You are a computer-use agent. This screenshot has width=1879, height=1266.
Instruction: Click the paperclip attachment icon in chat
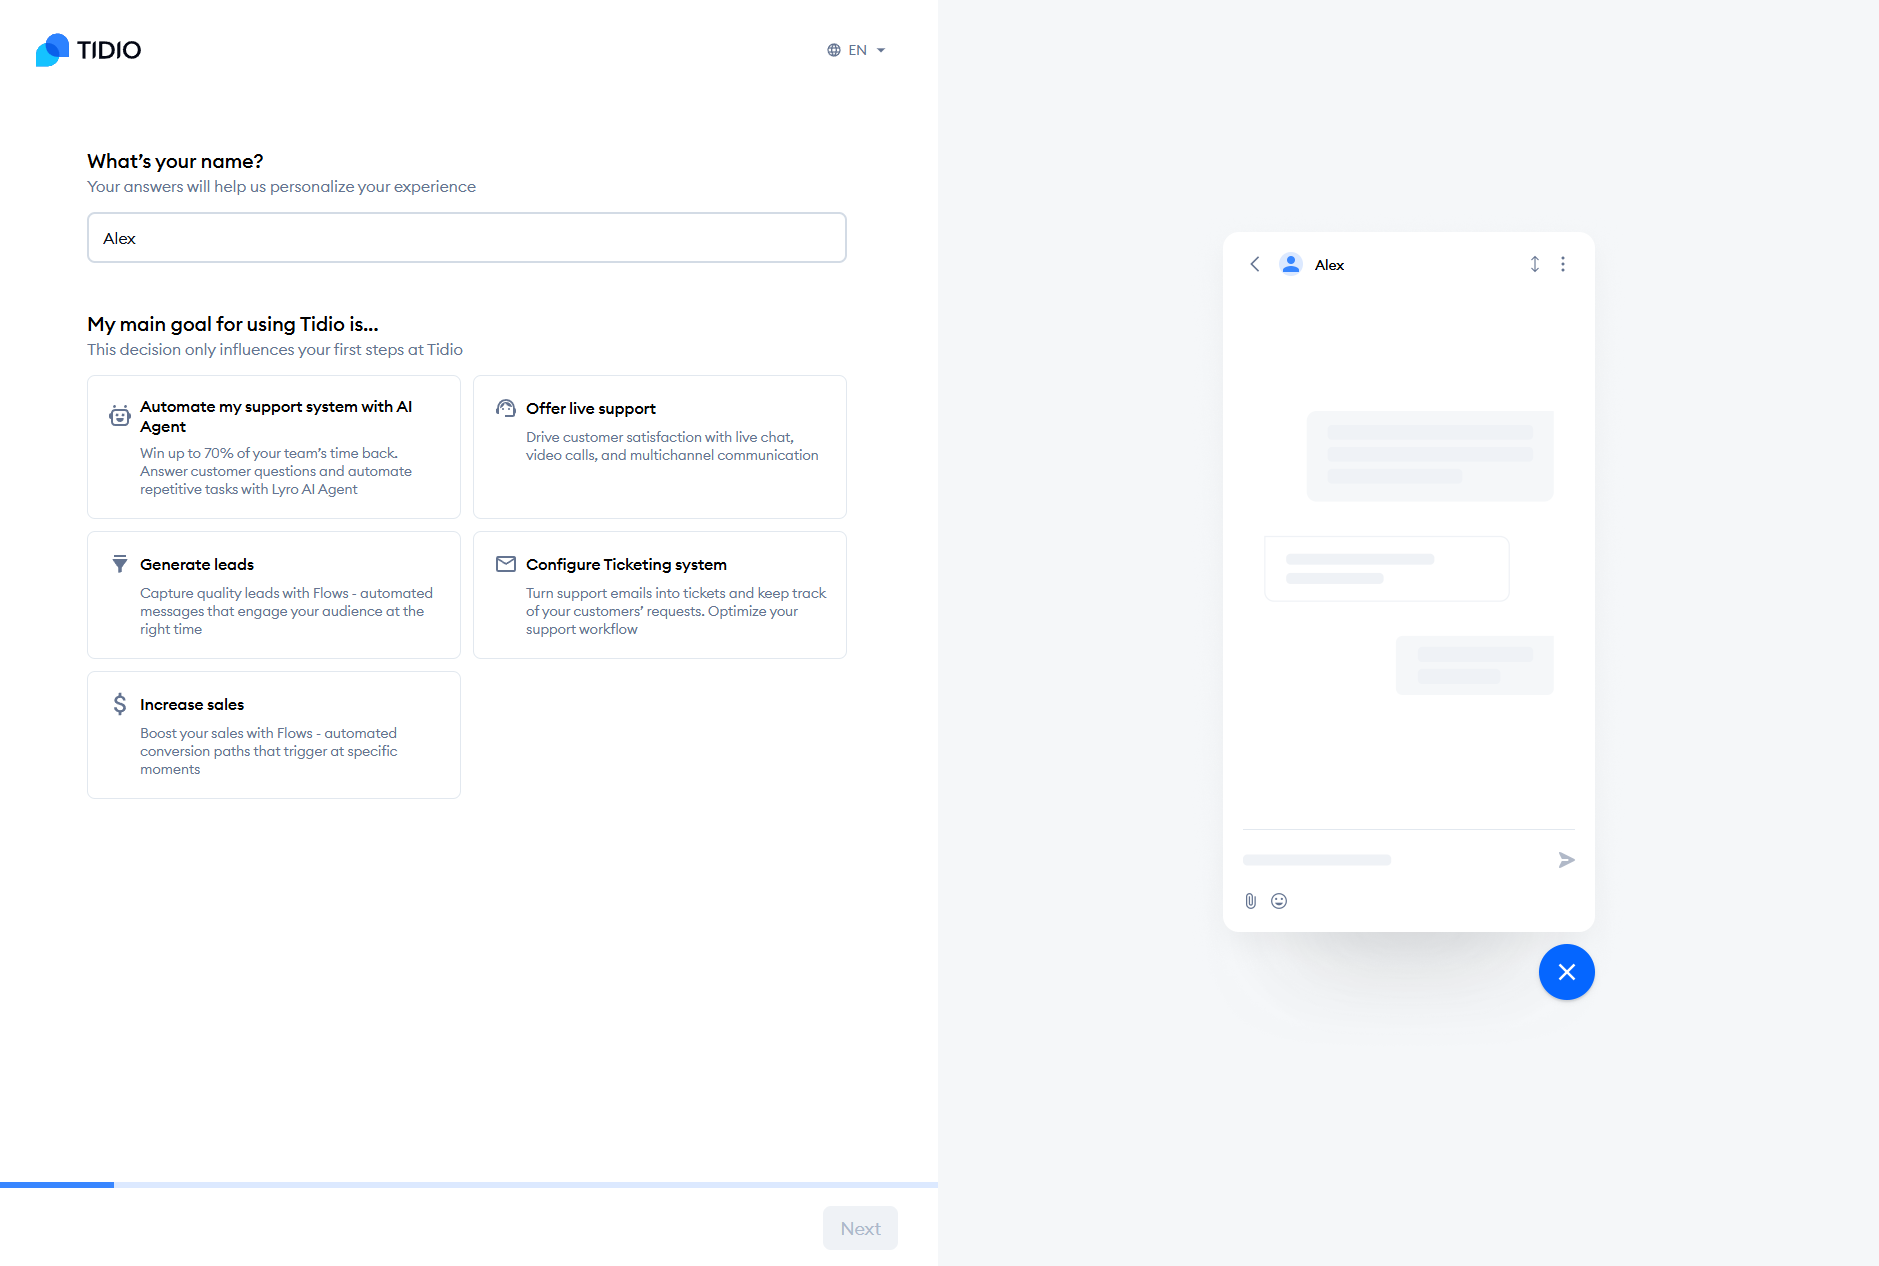[x=1249, y=900]
